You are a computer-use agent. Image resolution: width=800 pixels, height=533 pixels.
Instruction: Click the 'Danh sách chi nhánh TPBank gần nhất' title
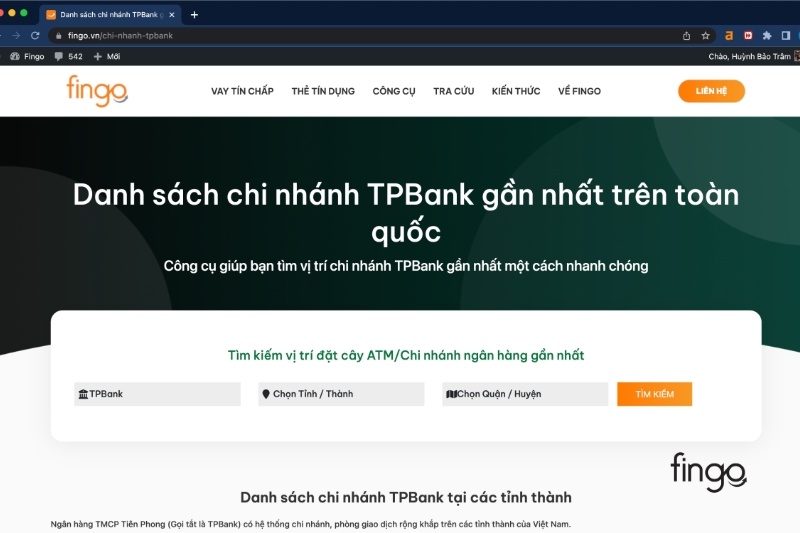pyautogui.click(x=406, y=213)
